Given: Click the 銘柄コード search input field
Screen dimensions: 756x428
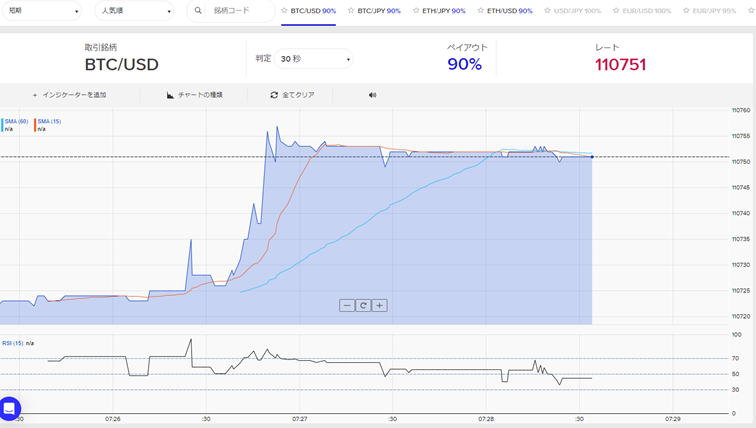Looking at the screenshot, I should tap(239, 11).
